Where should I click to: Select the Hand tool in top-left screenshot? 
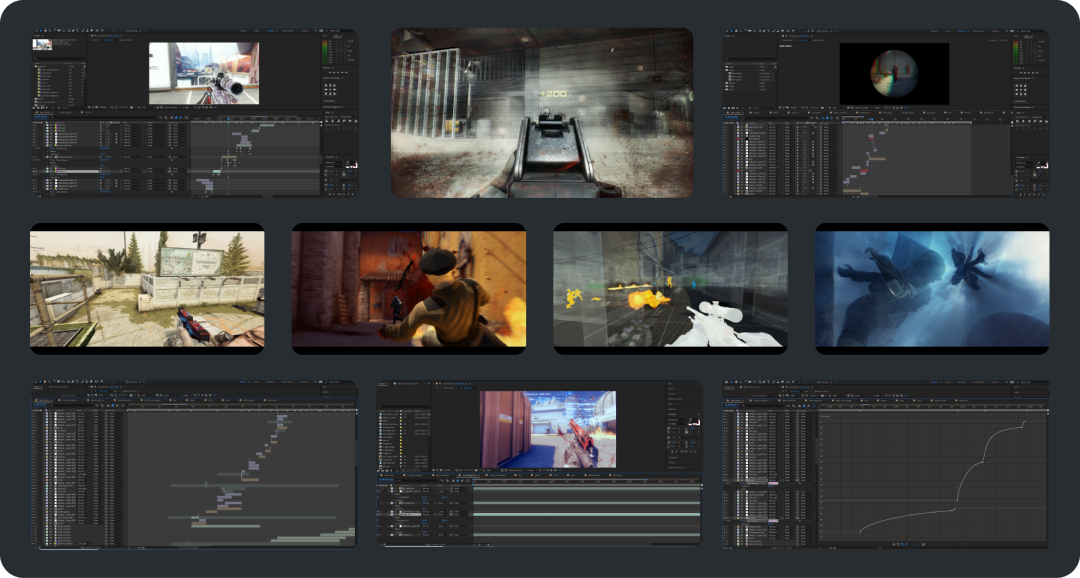[x=45, y=30]
